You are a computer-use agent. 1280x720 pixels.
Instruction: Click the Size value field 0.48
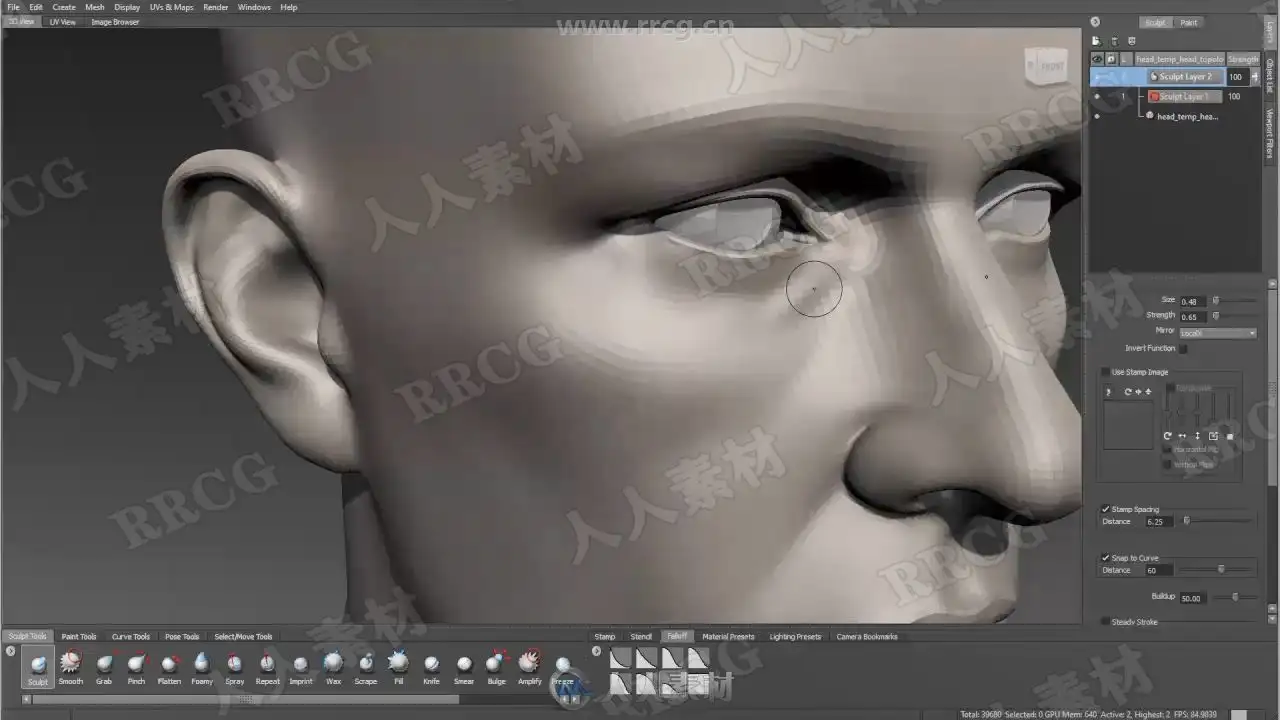[x=1193, y=301]
